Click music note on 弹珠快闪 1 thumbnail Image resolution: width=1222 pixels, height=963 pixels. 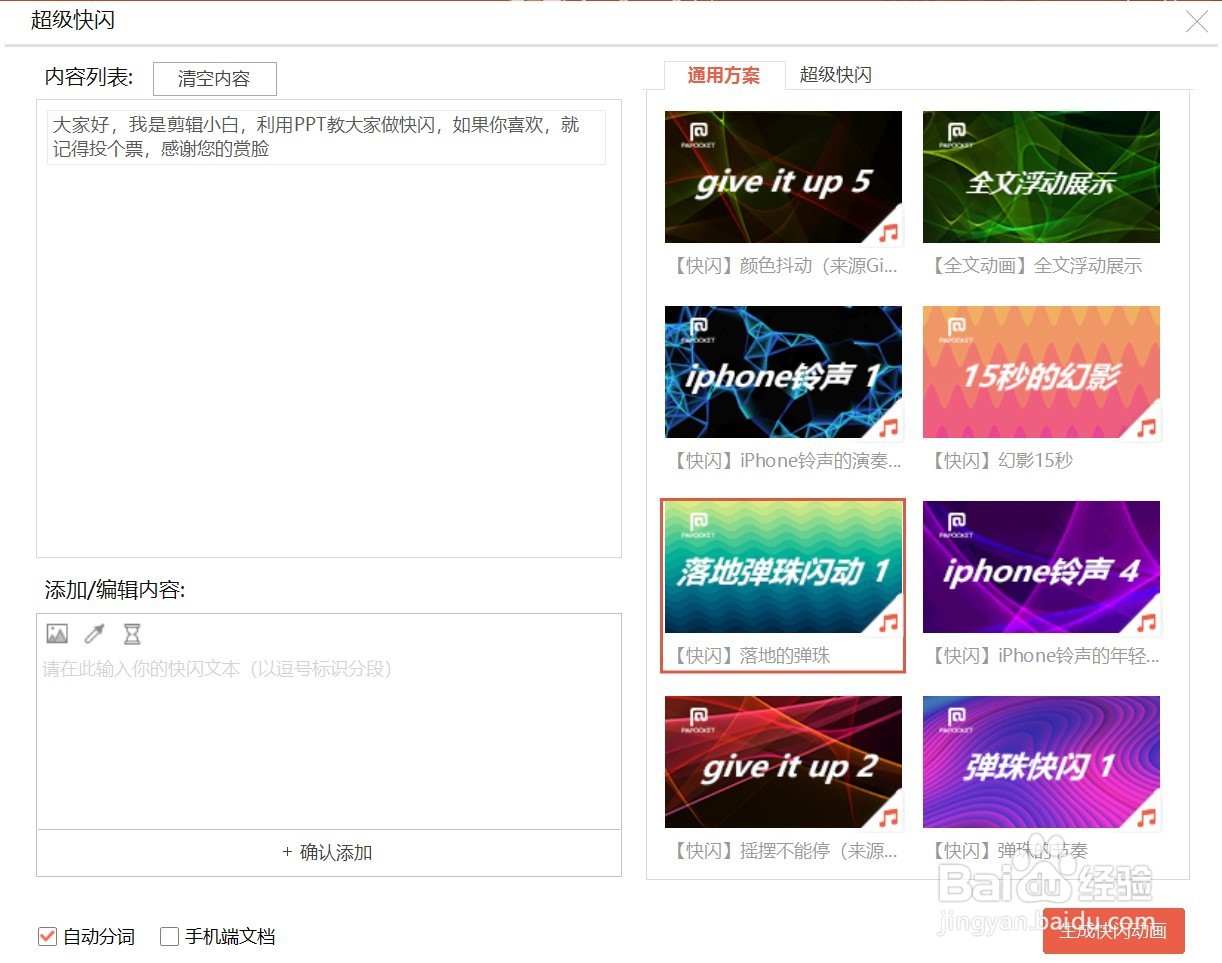pyautogui.click(x=1146, y=817)
